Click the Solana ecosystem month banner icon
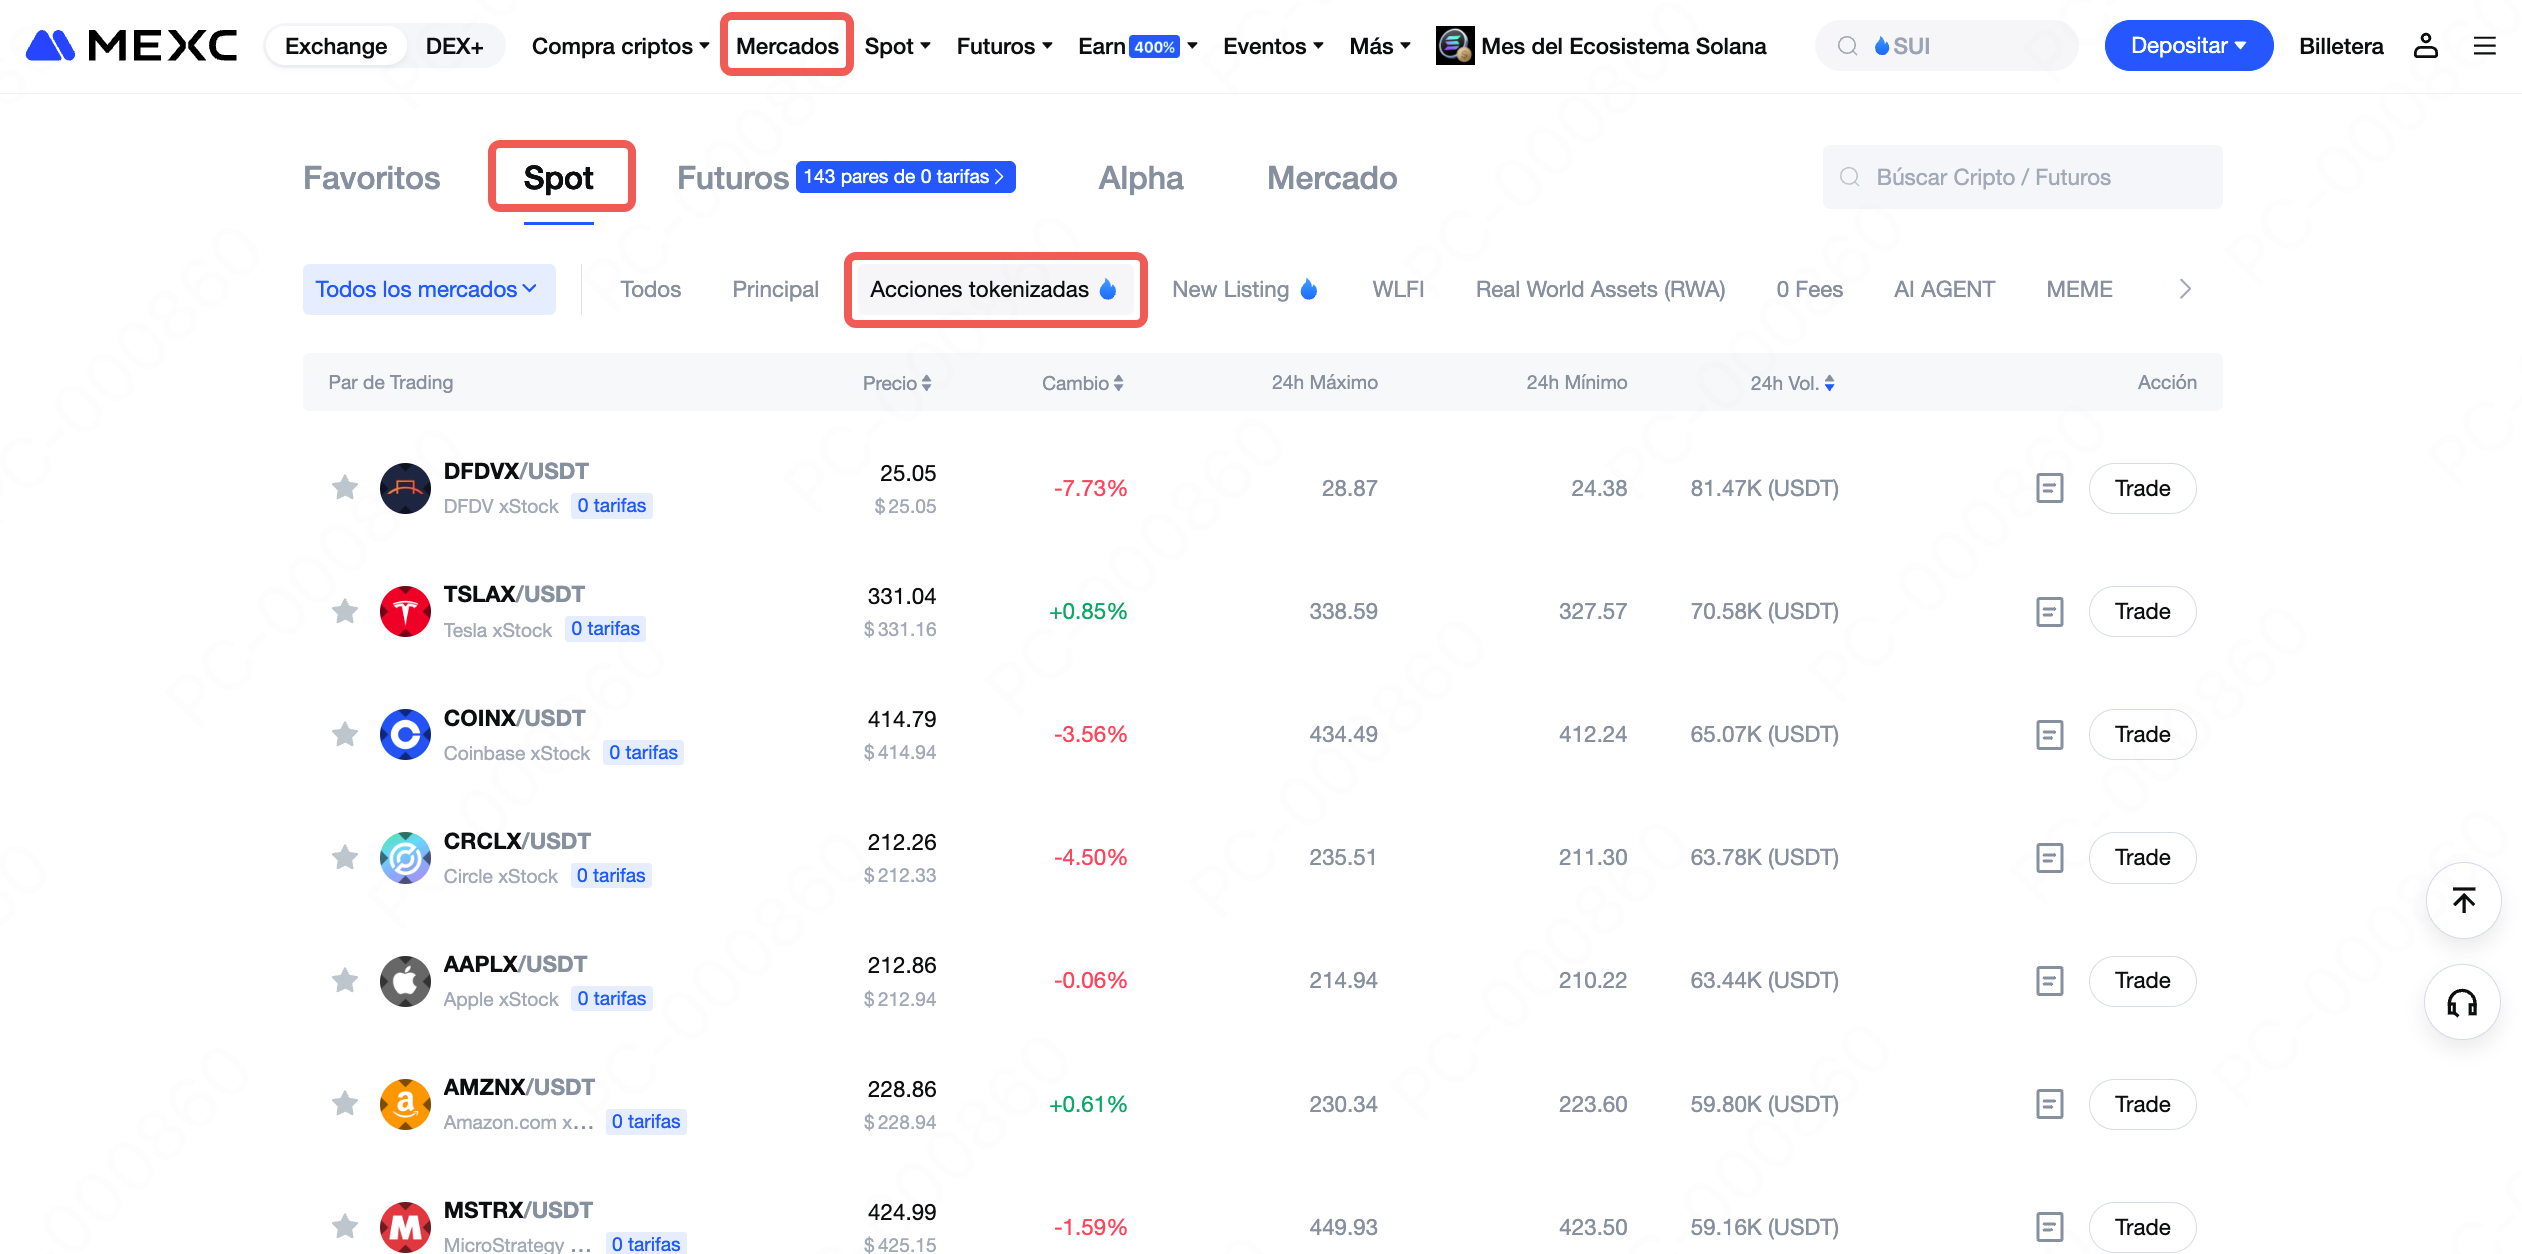 (1455, 46)
